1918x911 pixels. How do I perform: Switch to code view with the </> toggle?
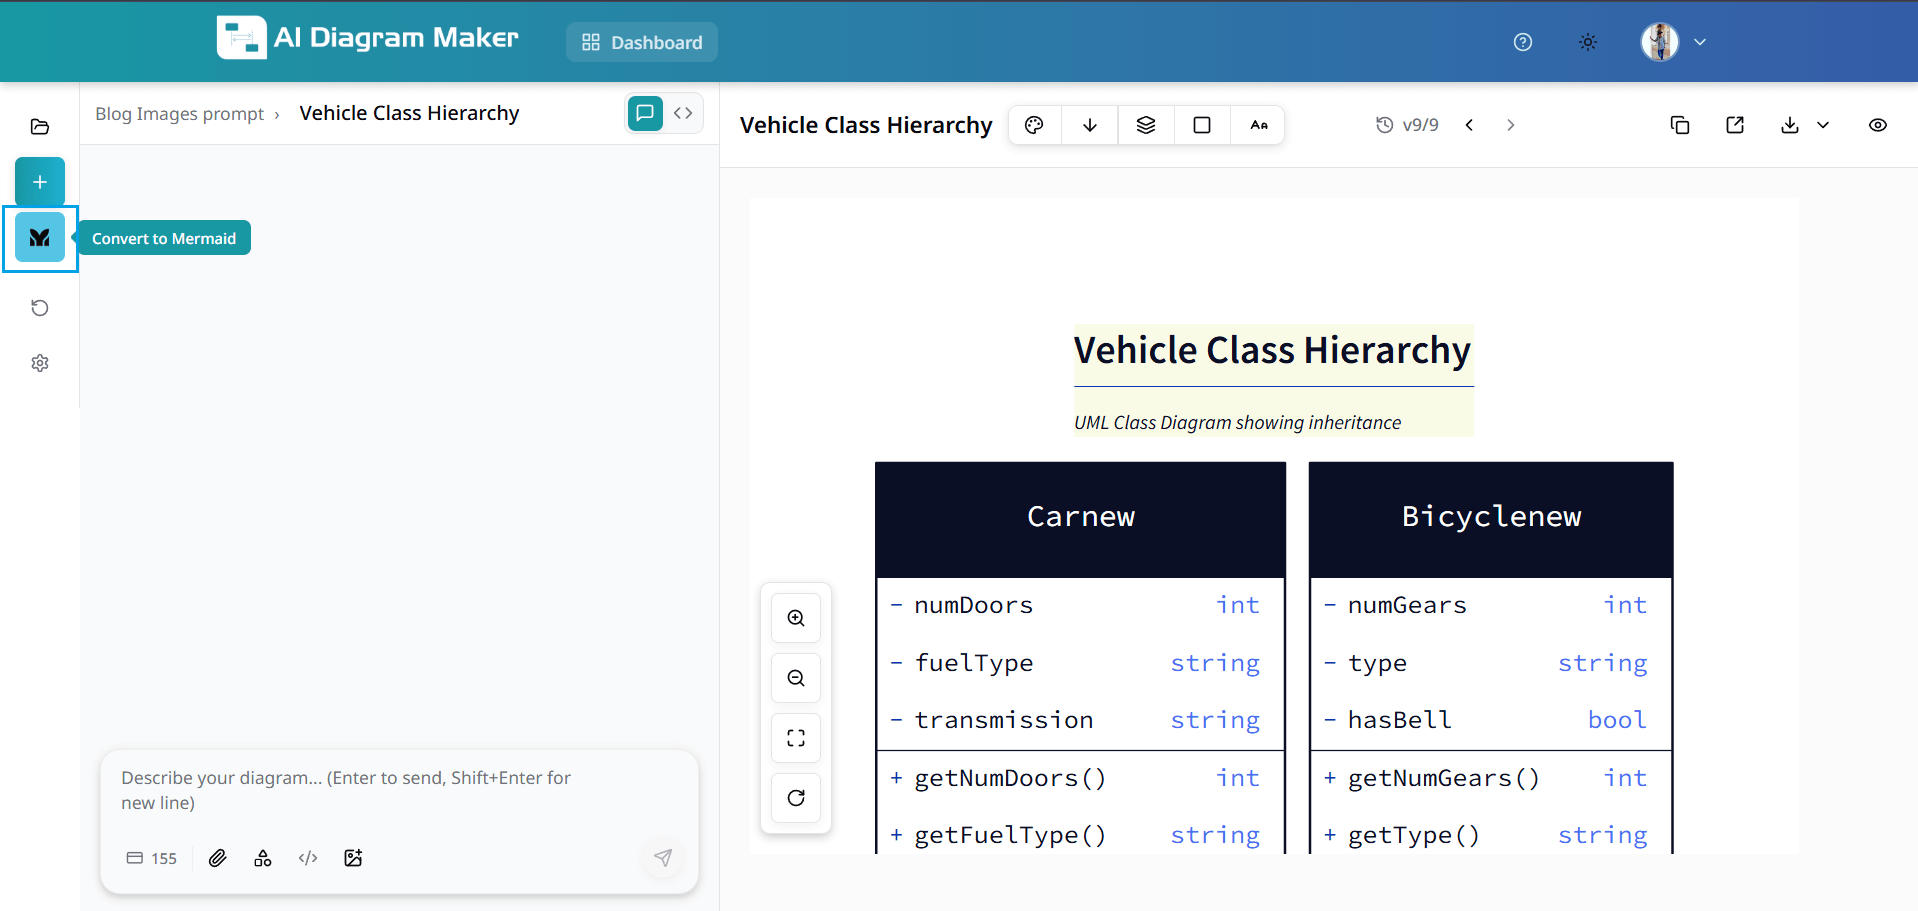coord(683,113)
